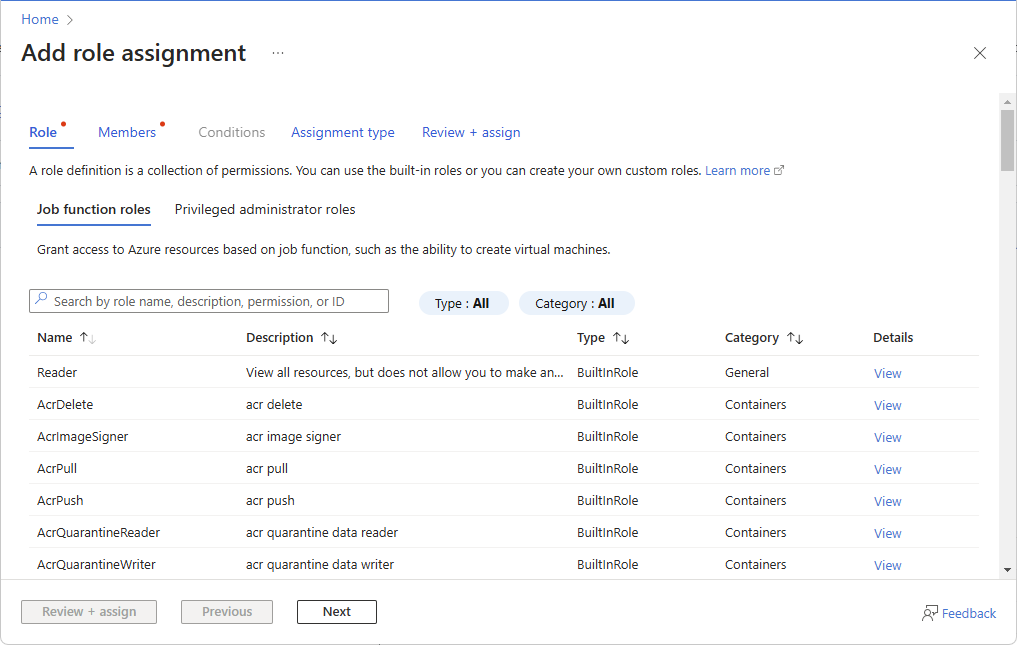The height and width of the screenshot is (645, 1017).
Task: Sort the Type column
Action: click(620, 337)
